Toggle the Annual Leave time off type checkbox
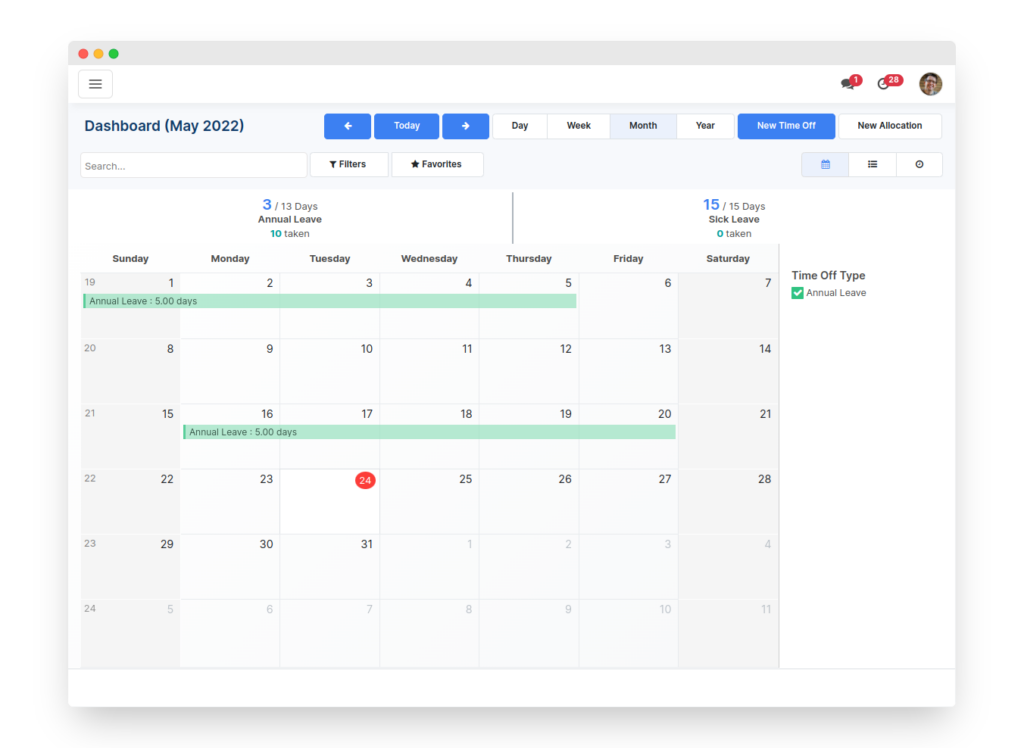1024x748 pixels. click(797, 292)
